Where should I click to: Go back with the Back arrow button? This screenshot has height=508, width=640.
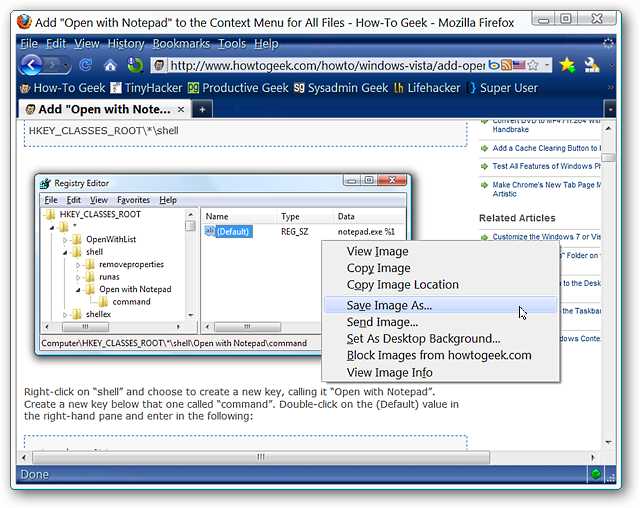tap(31, 64)
